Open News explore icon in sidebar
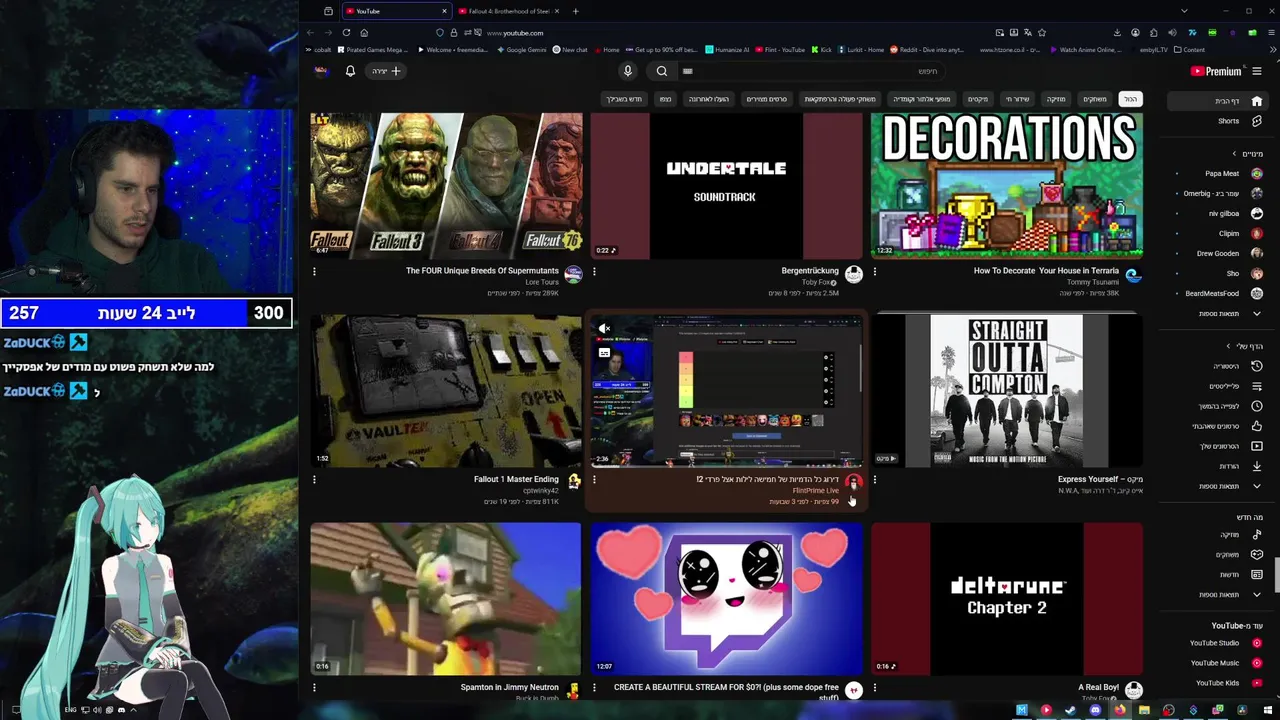The height and width of the screenshot is (720, 1280). pos(1257,574)
